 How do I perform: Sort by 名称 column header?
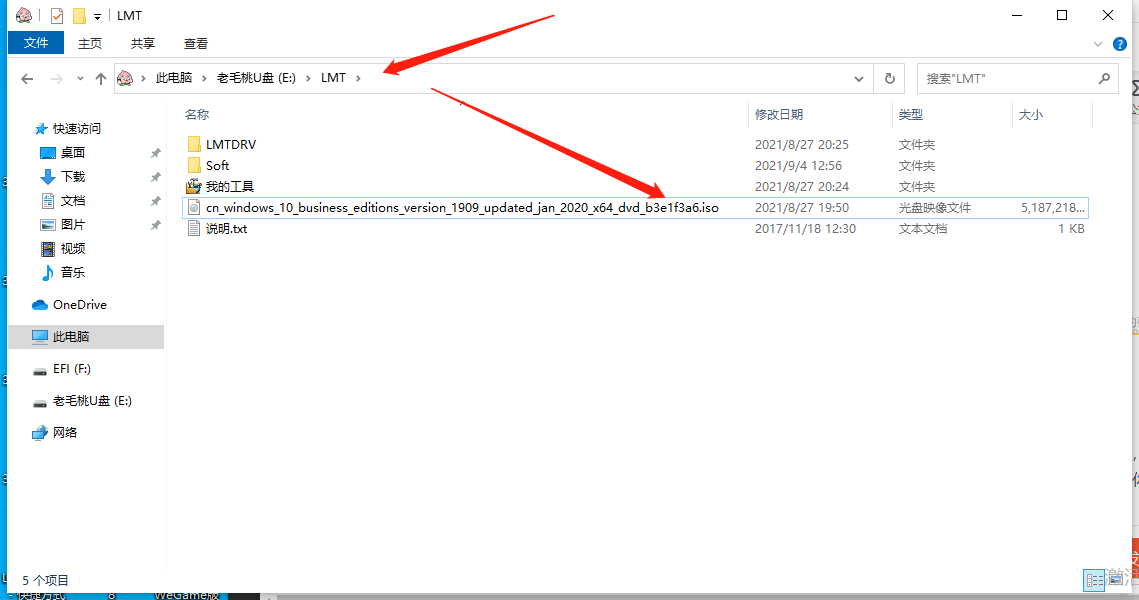pyautogui.click(x=197, y=115)
